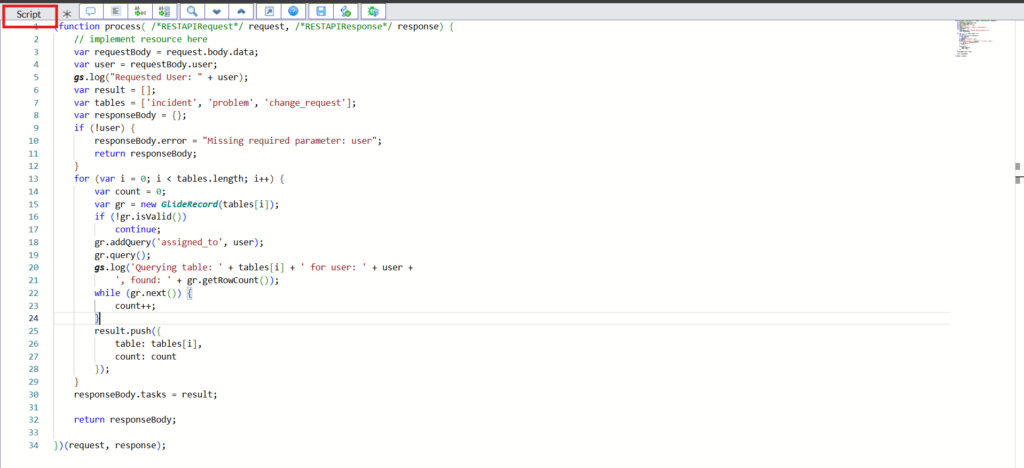This screenshot has width=1024, height=468.
Task: Click the Replace All toolbar icon
Action: 164,12
